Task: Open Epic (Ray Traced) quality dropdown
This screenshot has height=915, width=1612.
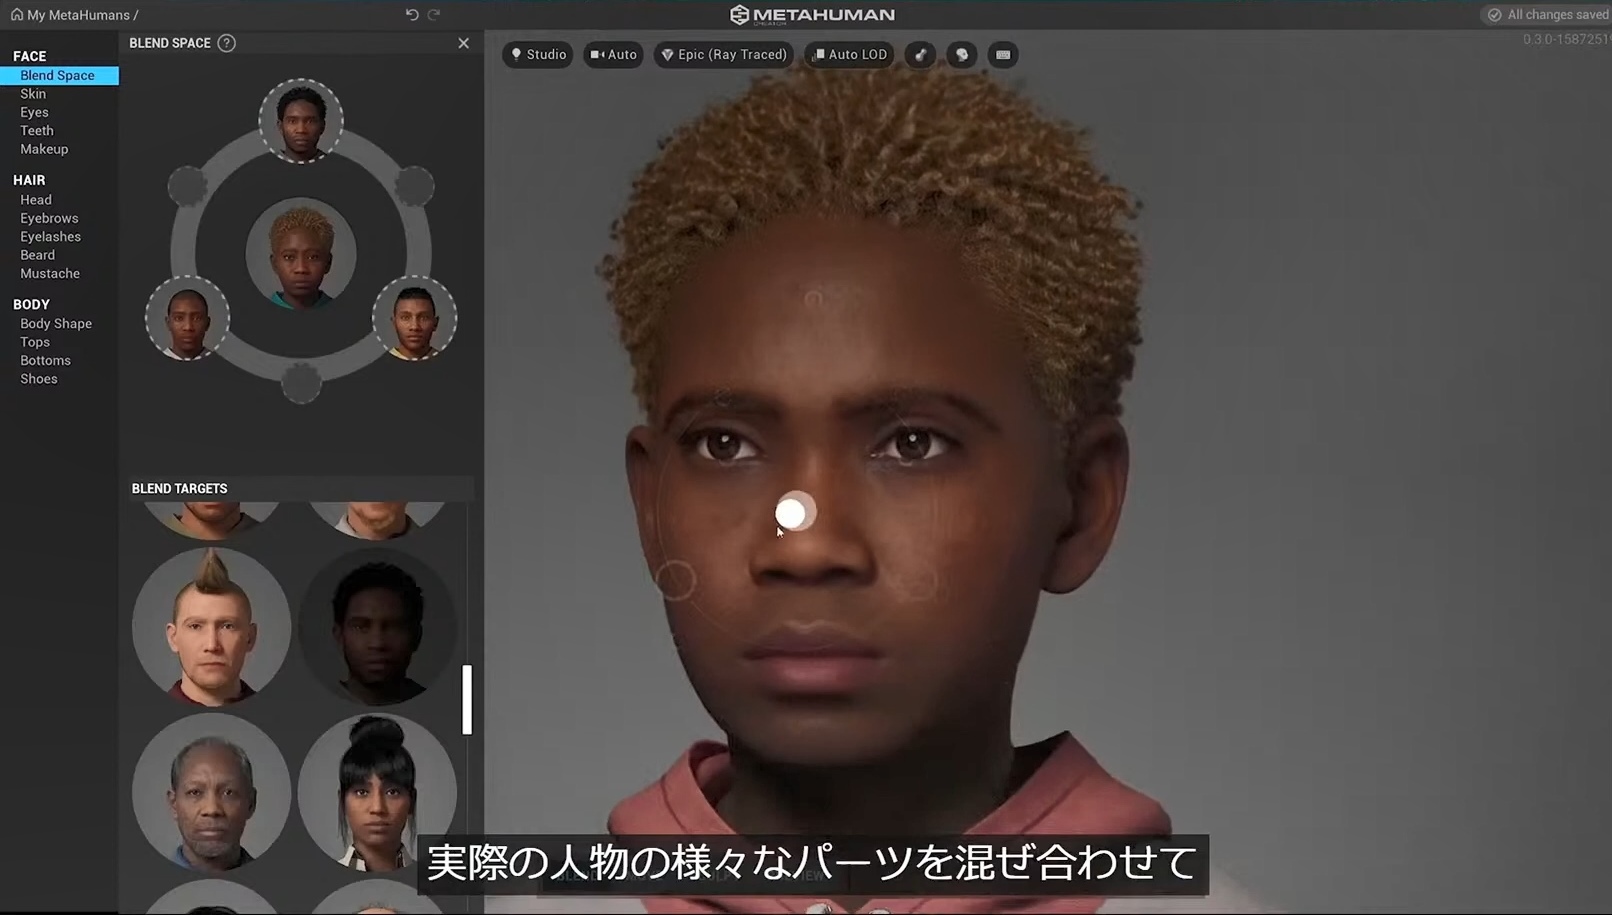Action: [x=724, y=55]
